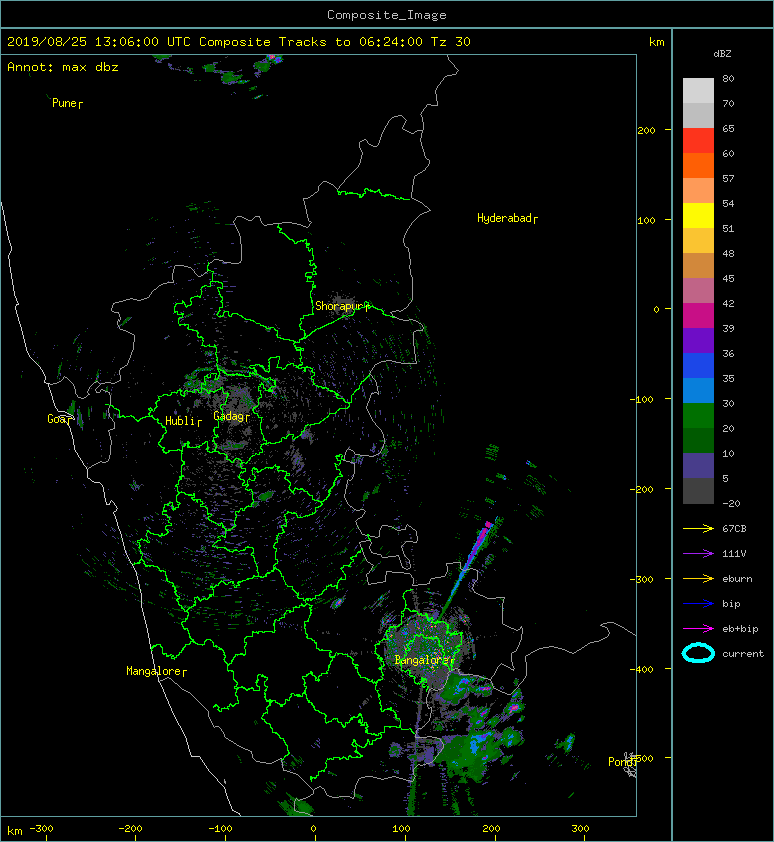774x842 pixels.
Task: Click the purple 111V arrow legend icon
Action: coord(698,554)
